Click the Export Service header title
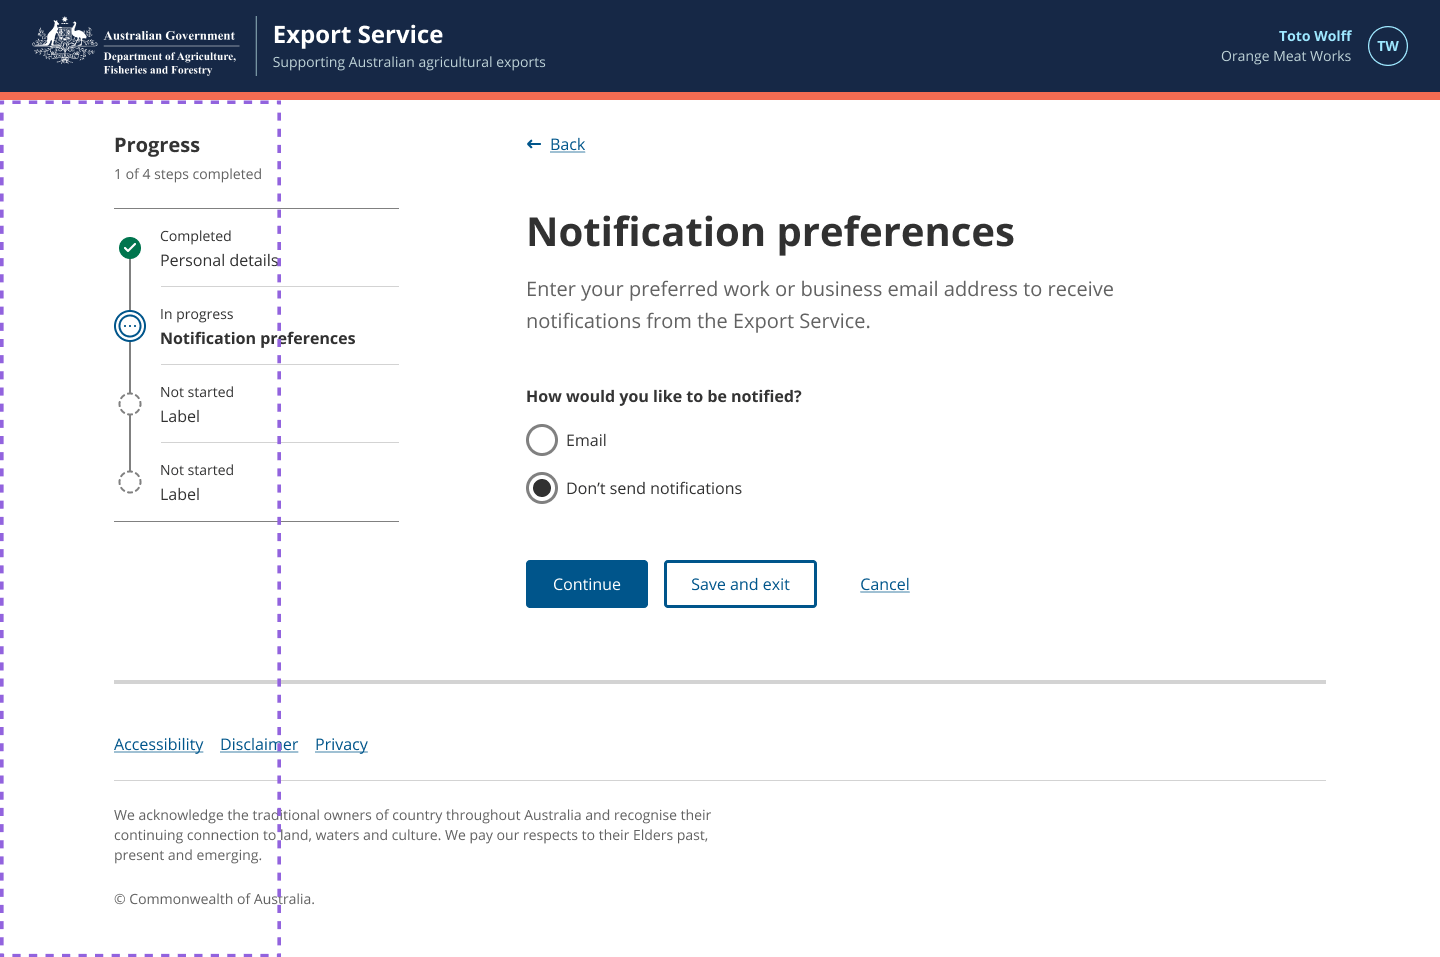The image size is (1440, 957). (358, 33)
